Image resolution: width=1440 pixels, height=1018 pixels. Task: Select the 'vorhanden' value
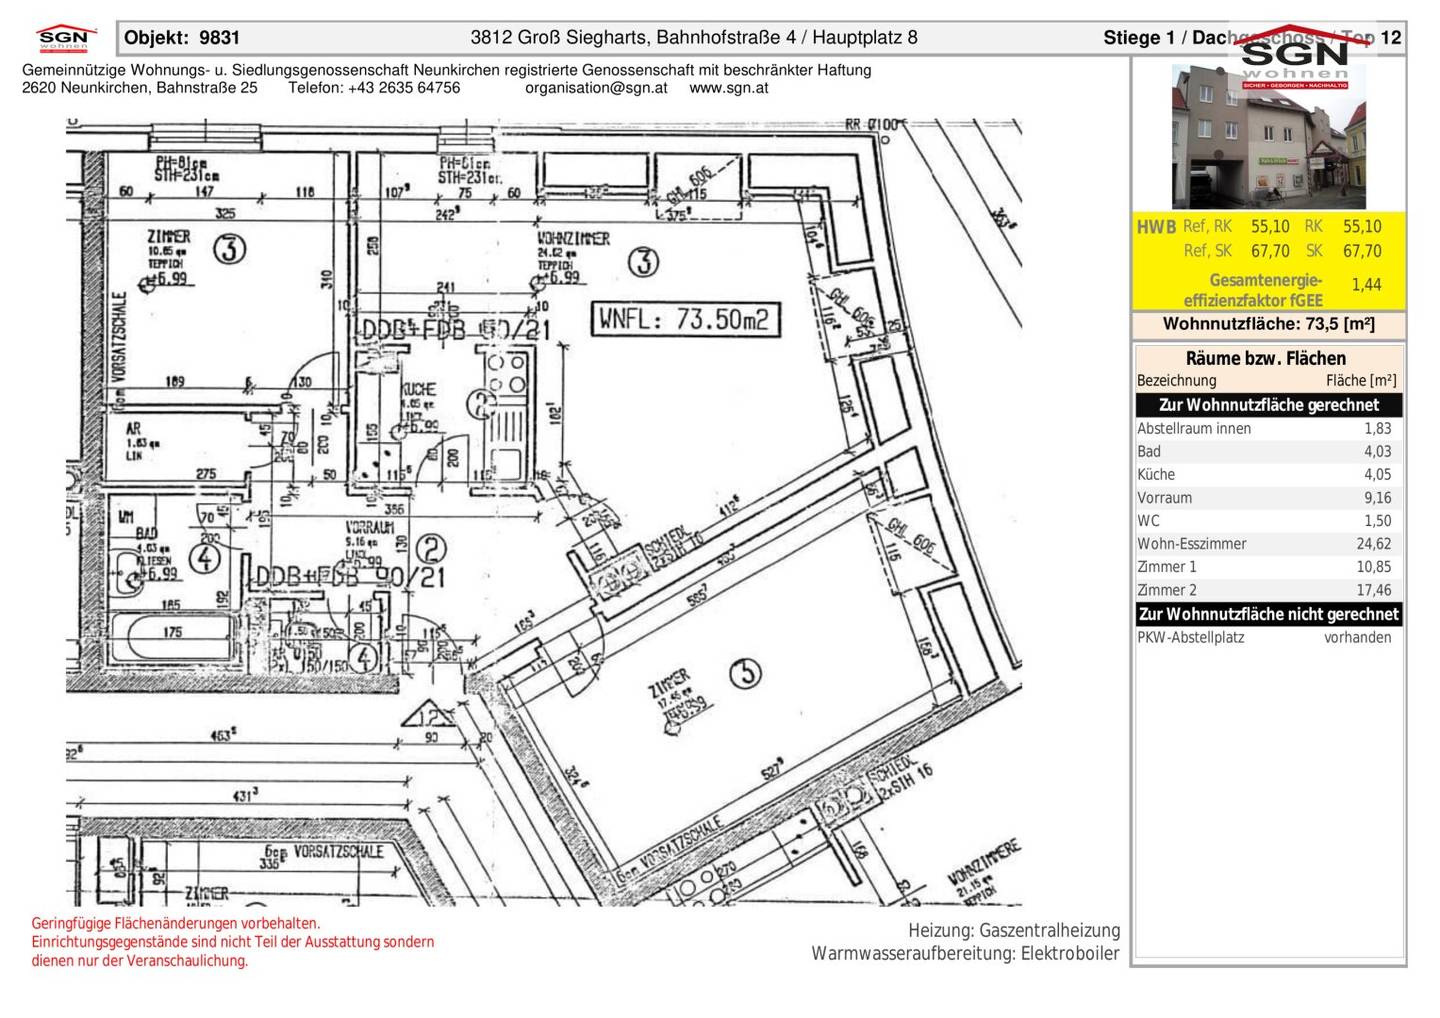[1358, 637]
